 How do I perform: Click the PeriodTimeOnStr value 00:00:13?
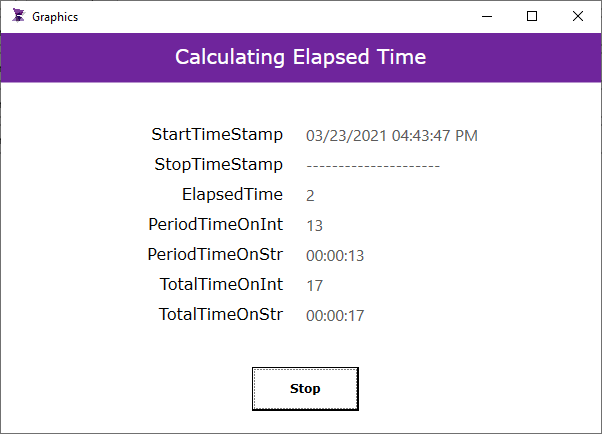(x=335, y=256)
